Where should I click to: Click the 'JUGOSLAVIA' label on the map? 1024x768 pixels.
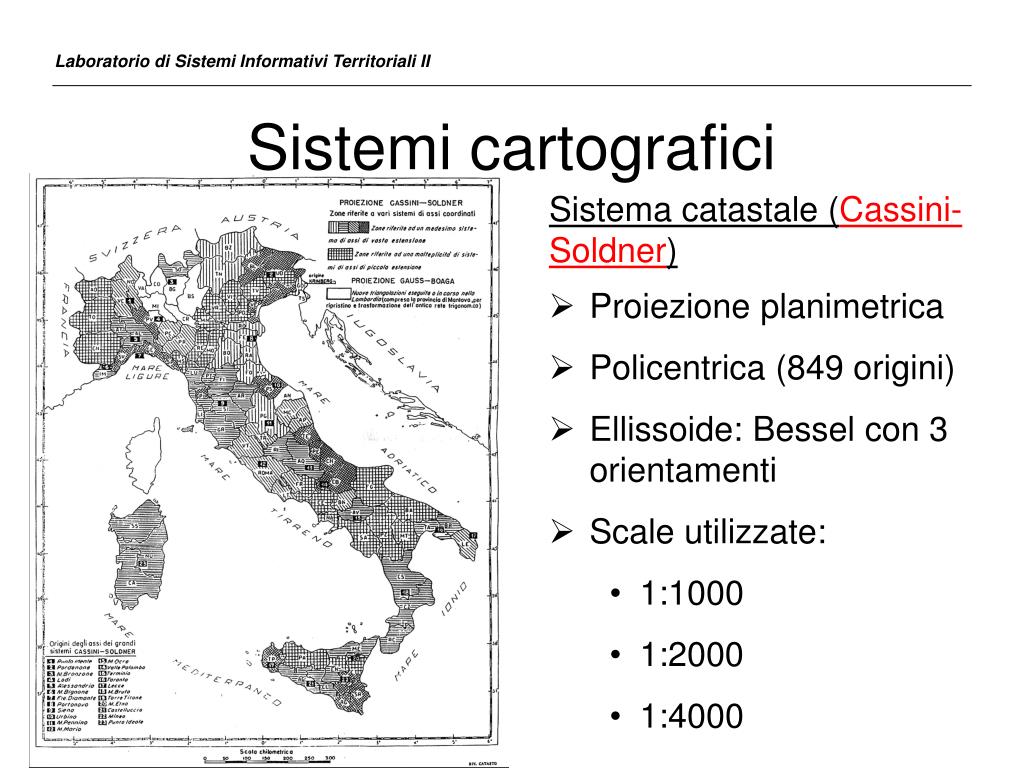(394, 353)
